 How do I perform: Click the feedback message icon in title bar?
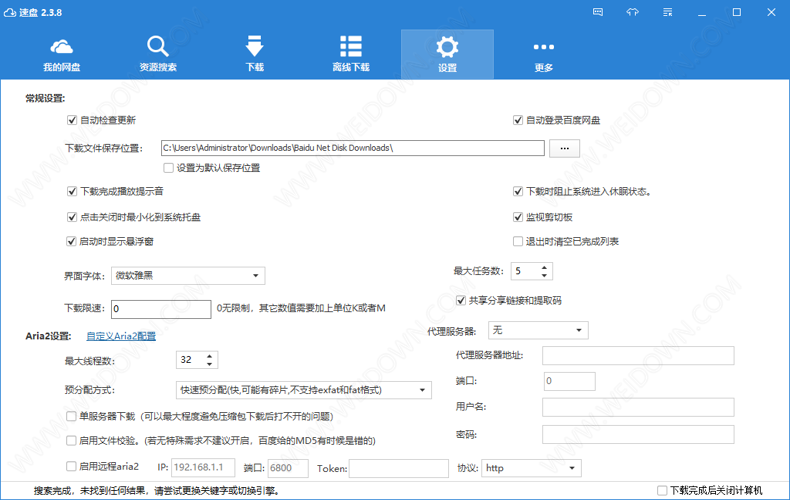tap(598, 12)
